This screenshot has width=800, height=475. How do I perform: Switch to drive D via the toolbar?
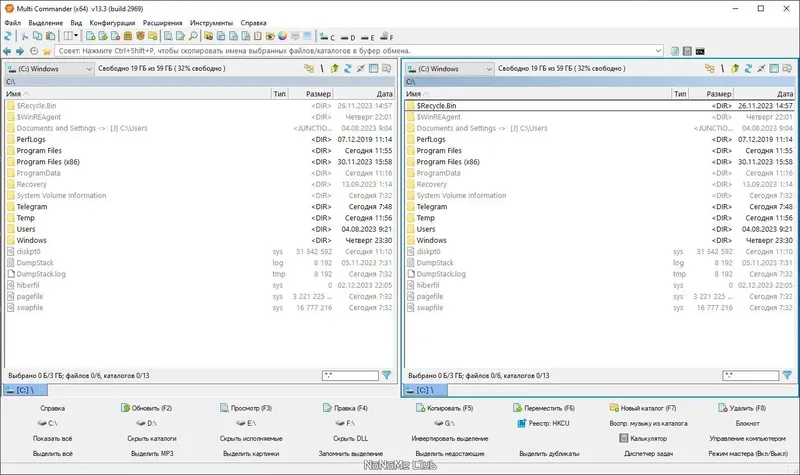click(347, 37)
